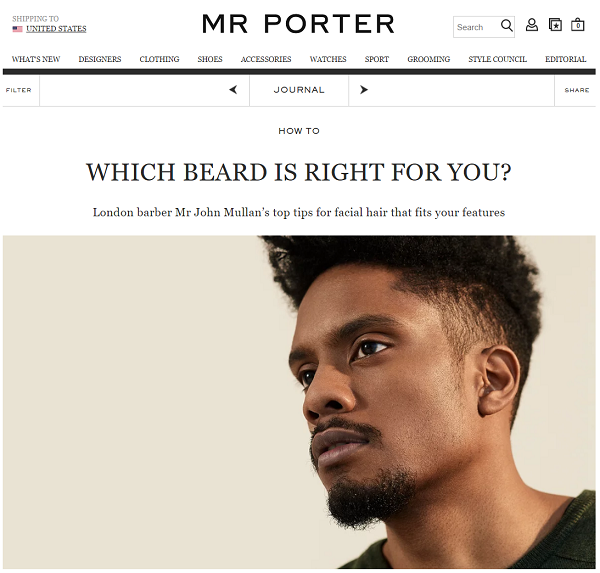
Task: Click the How To category link
Action: tap(299, 131)
